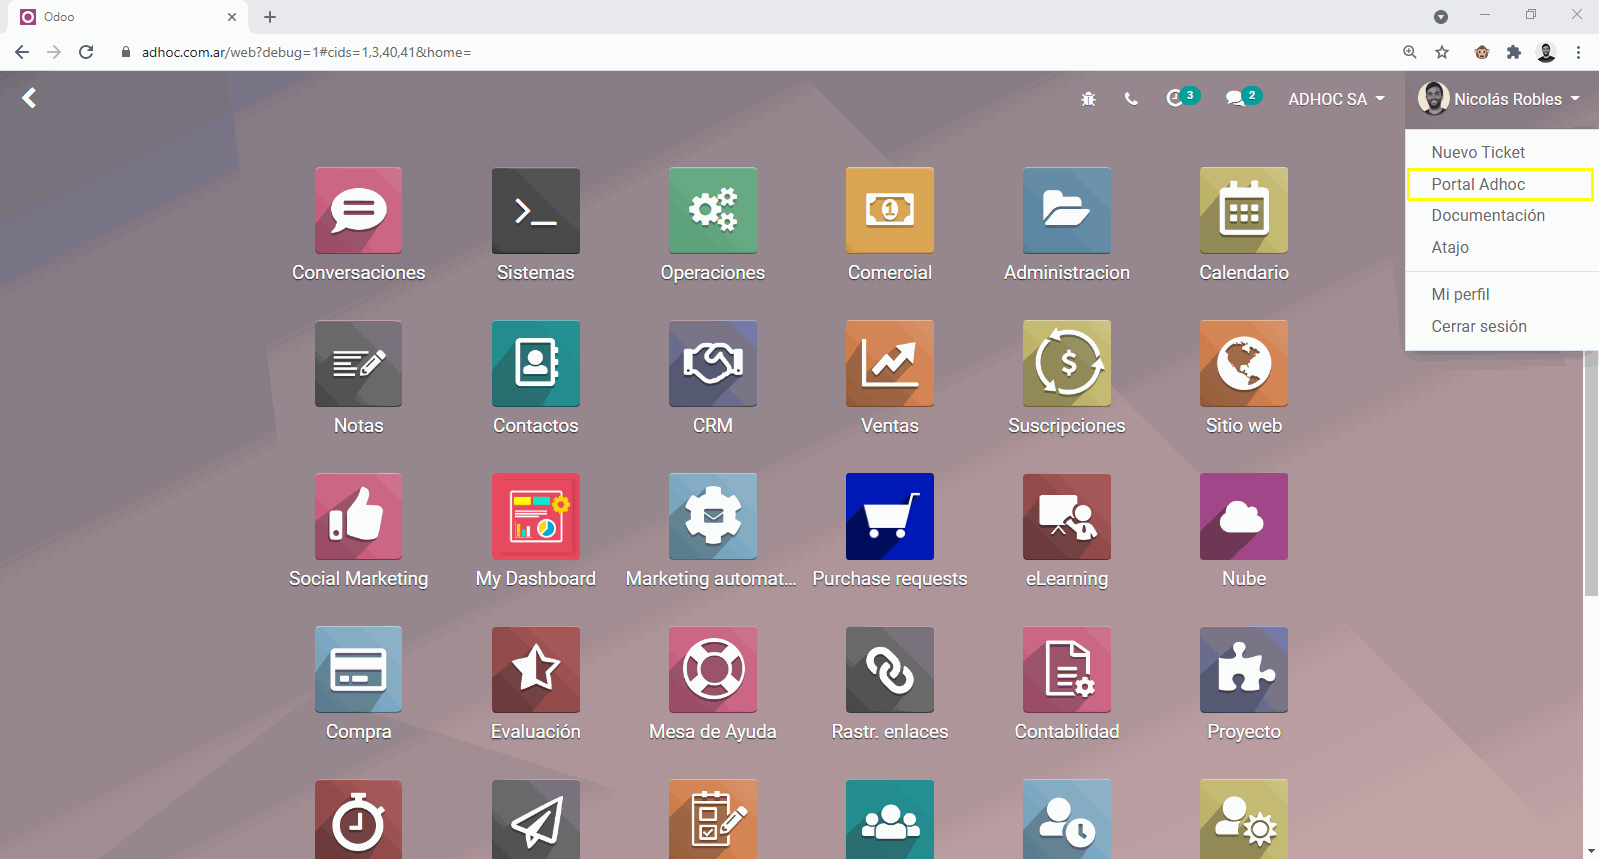The width and height of the screenshot is (1599, 859).
Task: Collapse the Nicolás Robles user menu
Action: pyautogui.click(x=1498, y=99)
